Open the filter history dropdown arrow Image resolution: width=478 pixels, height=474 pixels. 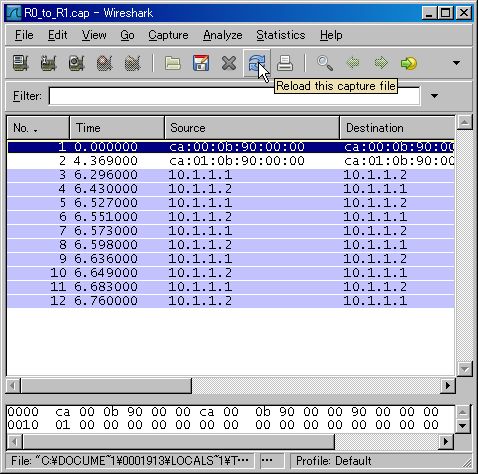click(434, 96)
